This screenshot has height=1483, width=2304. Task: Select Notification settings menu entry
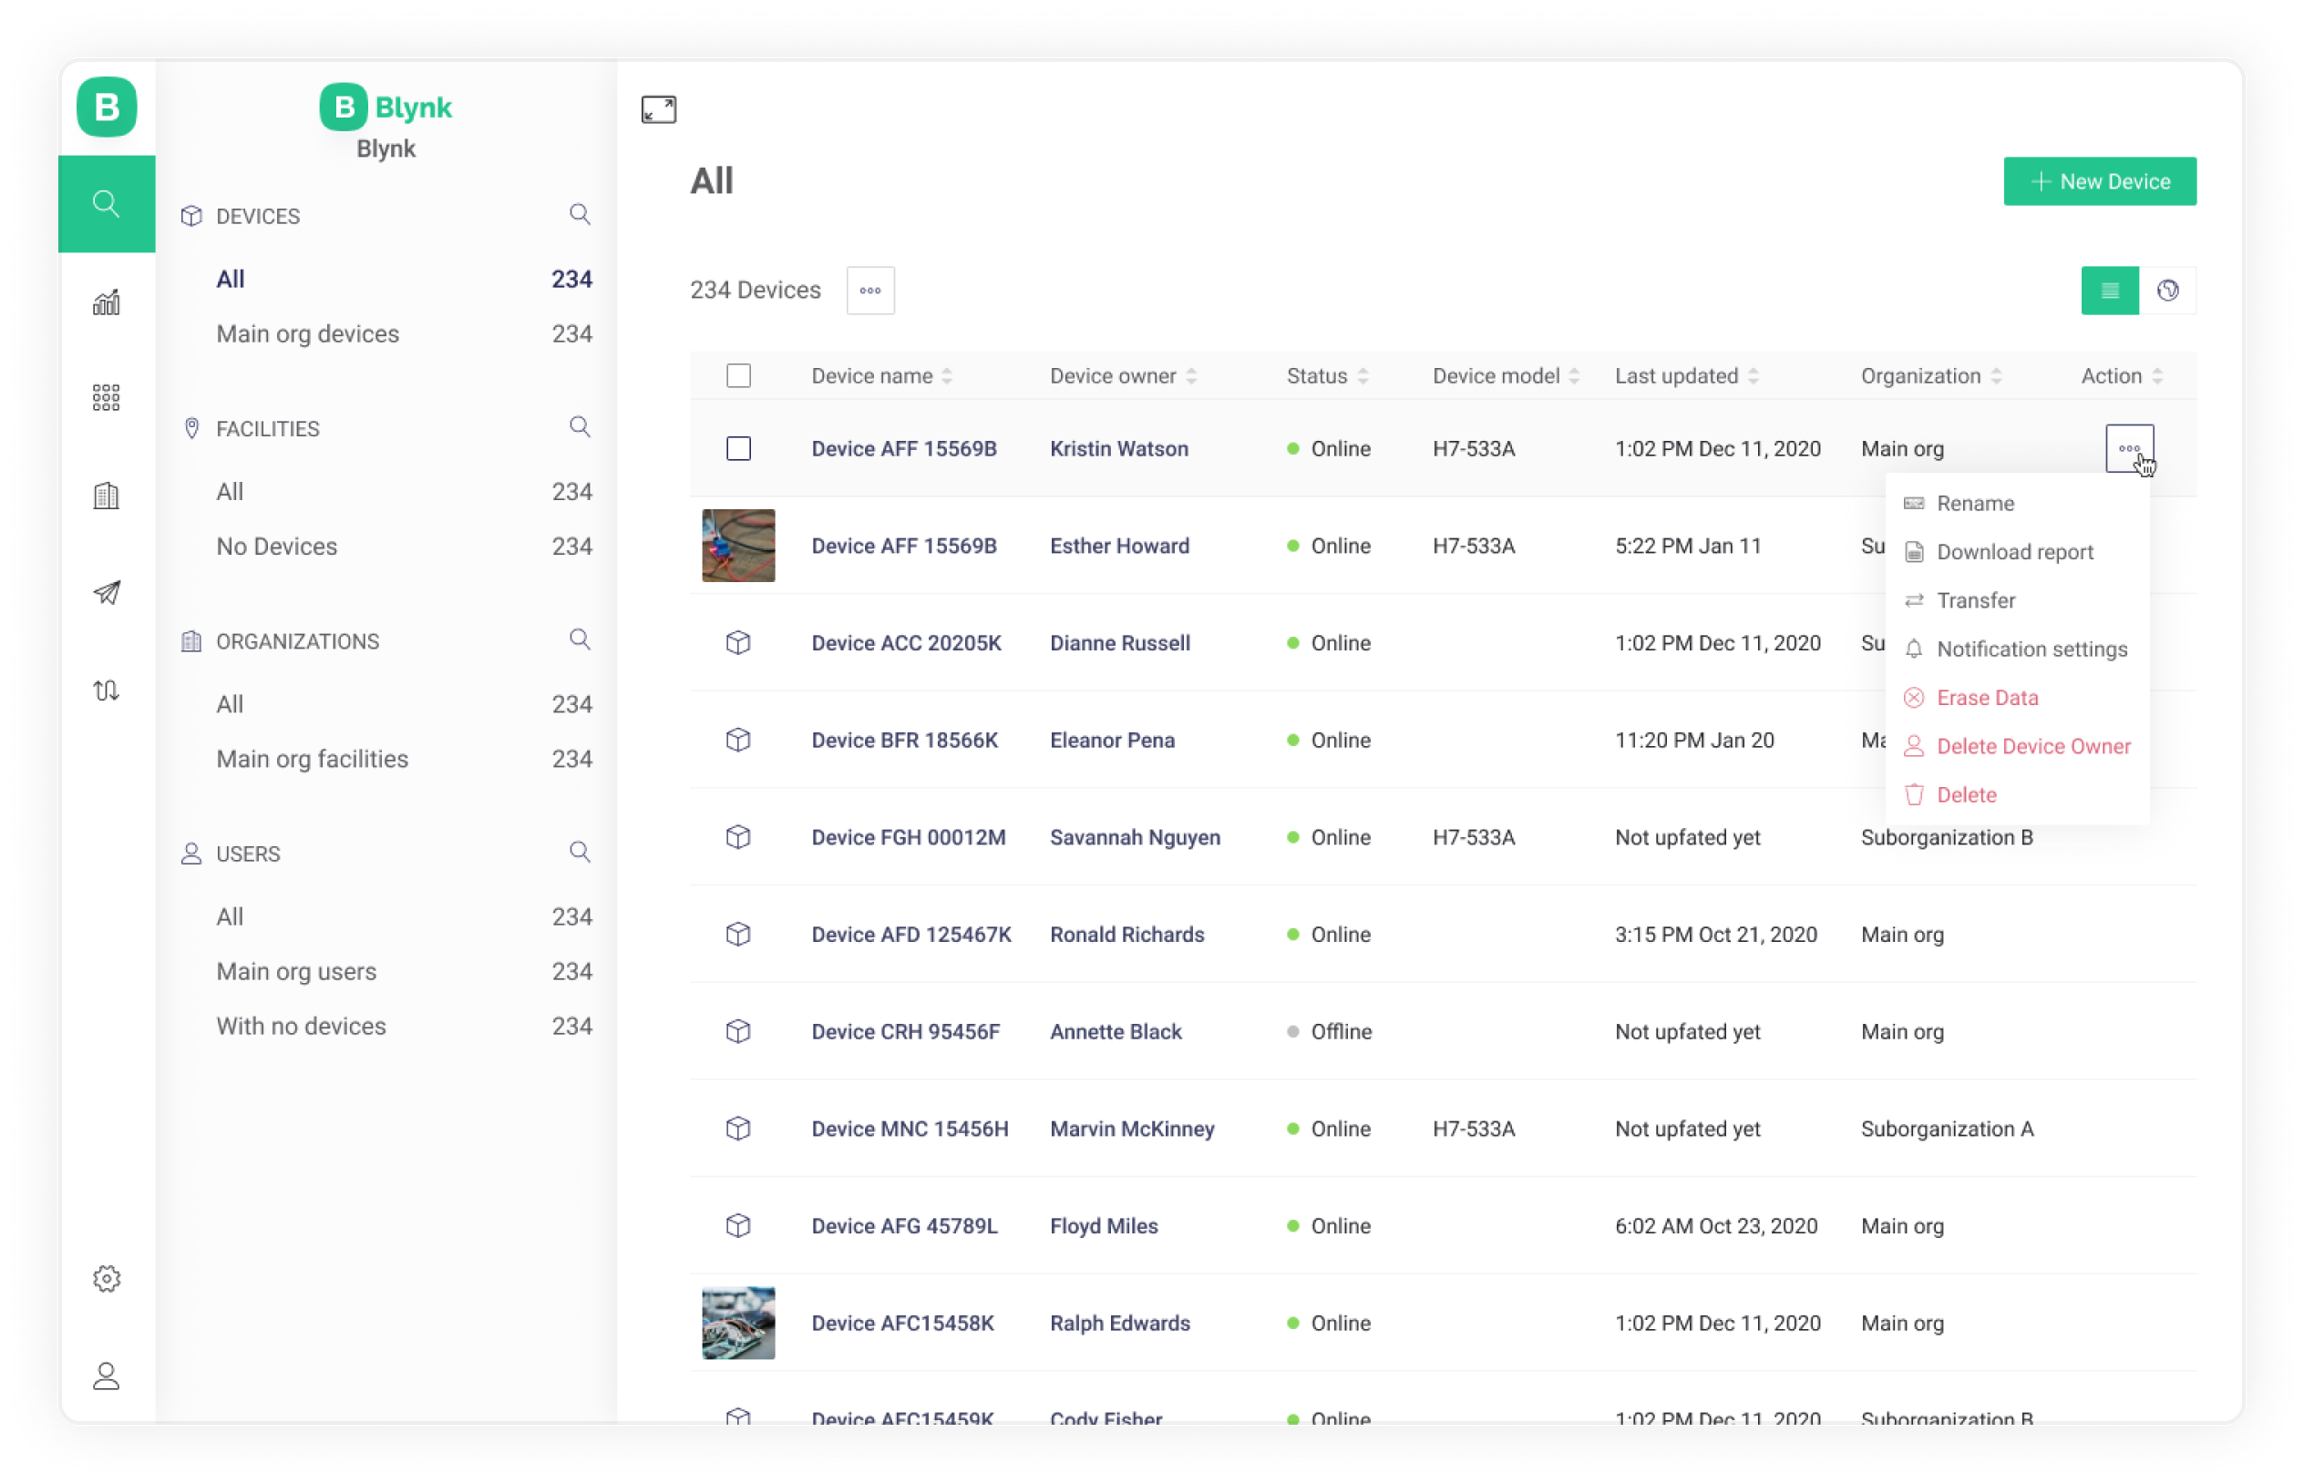pyautogui.click(x=2031, y=649)
